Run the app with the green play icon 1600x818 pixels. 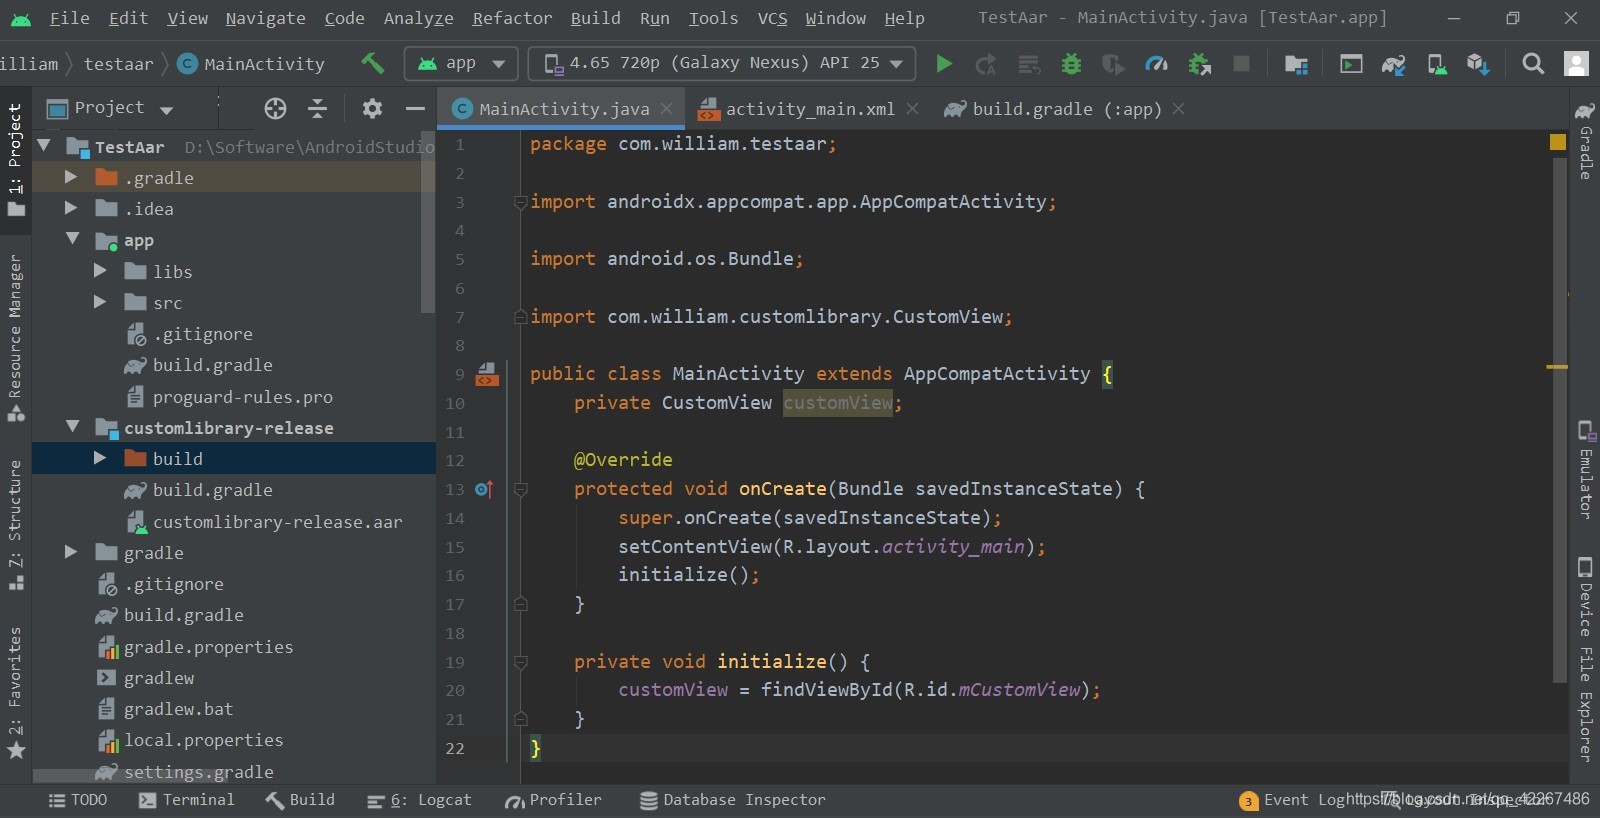tap(943, 64)
